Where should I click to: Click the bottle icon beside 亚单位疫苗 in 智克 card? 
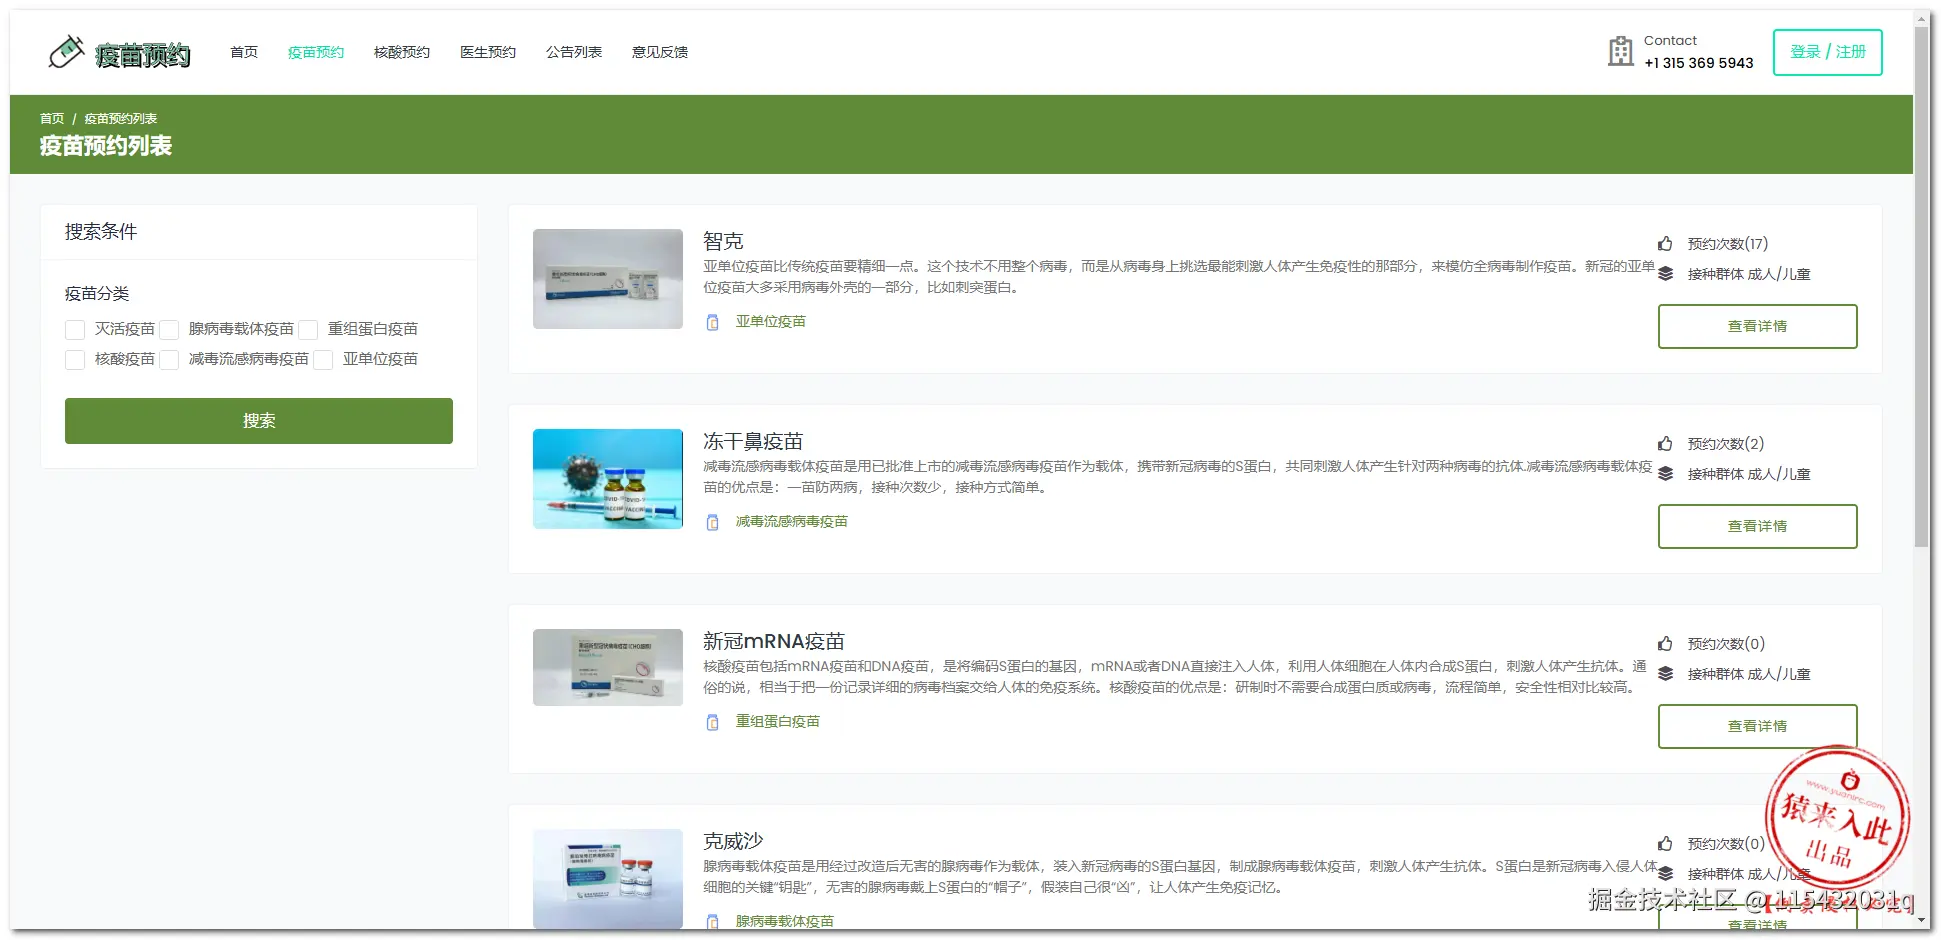712,322
